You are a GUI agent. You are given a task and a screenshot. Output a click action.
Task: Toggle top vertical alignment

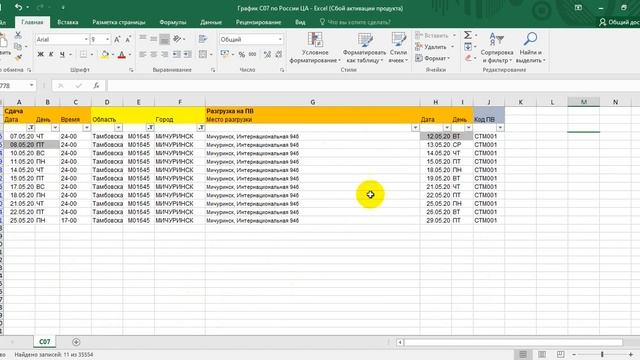click(143, 39)
